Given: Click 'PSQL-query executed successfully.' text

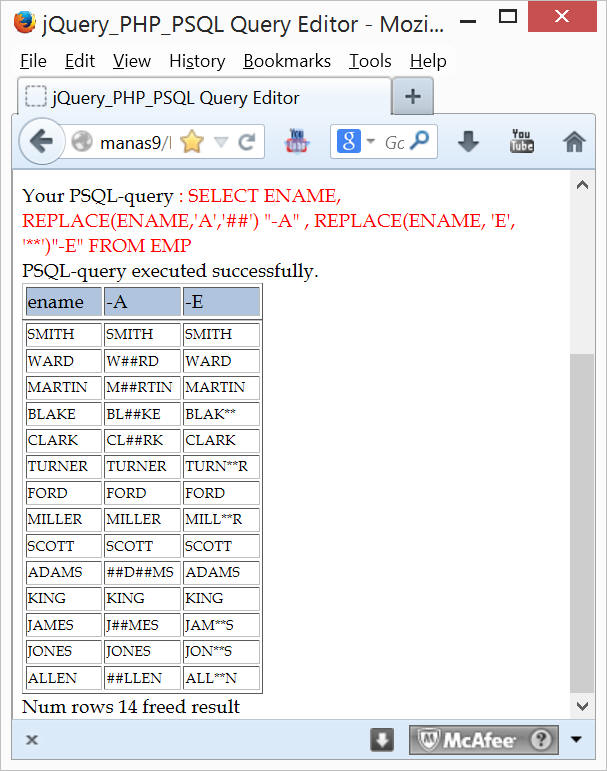Looking at the screenshot, I should (170, 271).
